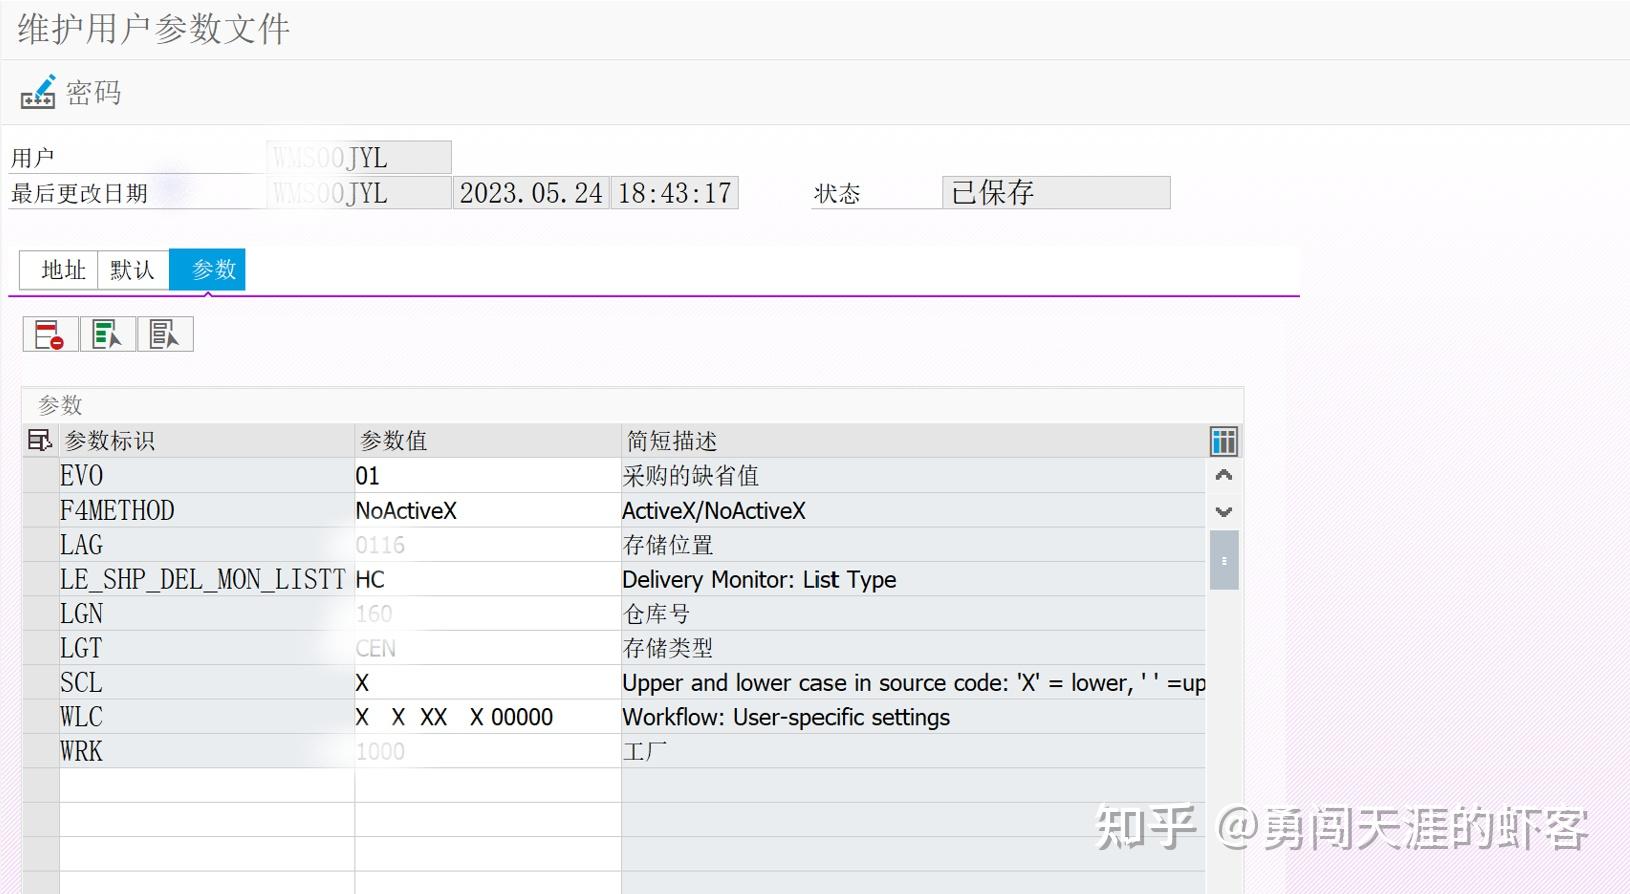Click the NoActiveX value cell
Image resolution: width=1630 pixels, height=894 pixels.
487,510
